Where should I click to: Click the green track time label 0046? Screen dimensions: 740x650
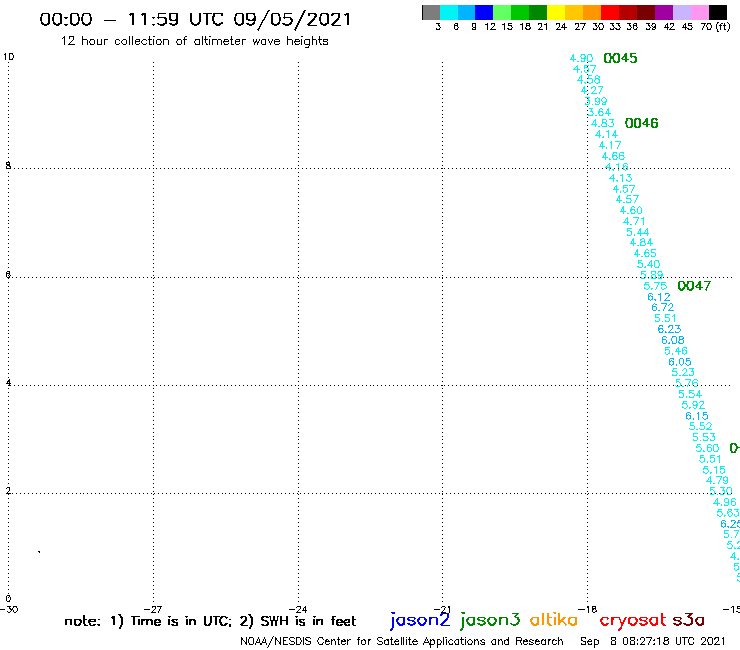coord(641,123)
